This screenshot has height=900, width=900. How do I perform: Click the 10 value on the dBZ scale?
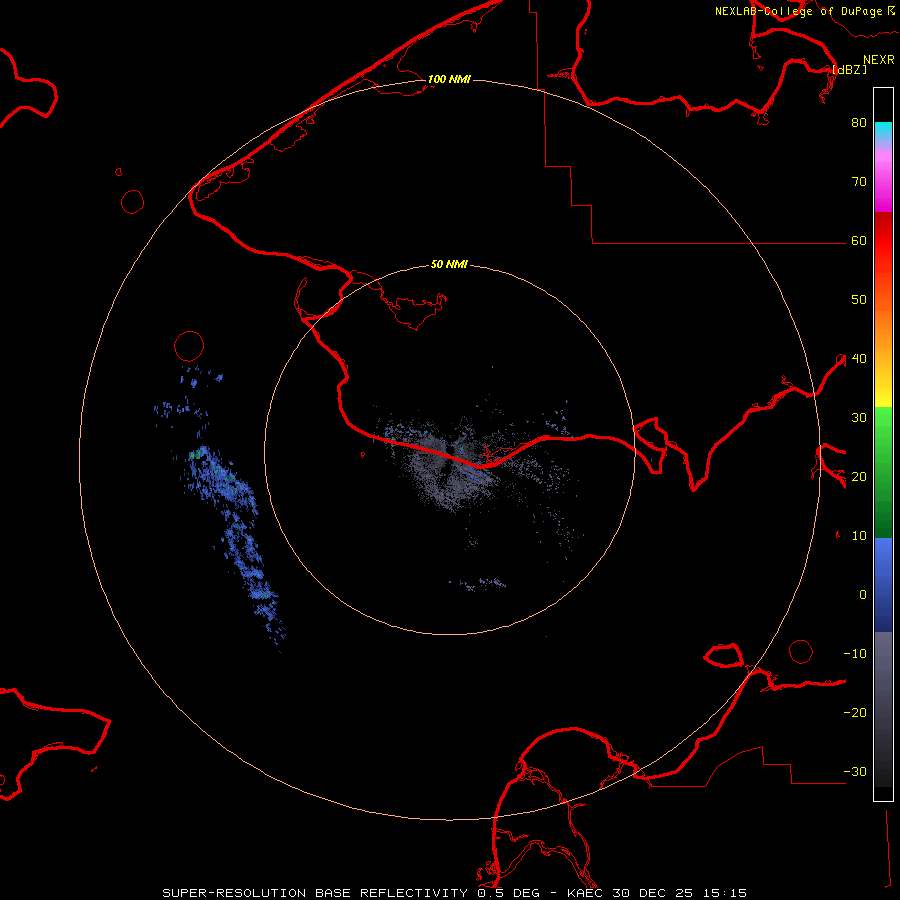pyautogui.click(x=859, y=537)
